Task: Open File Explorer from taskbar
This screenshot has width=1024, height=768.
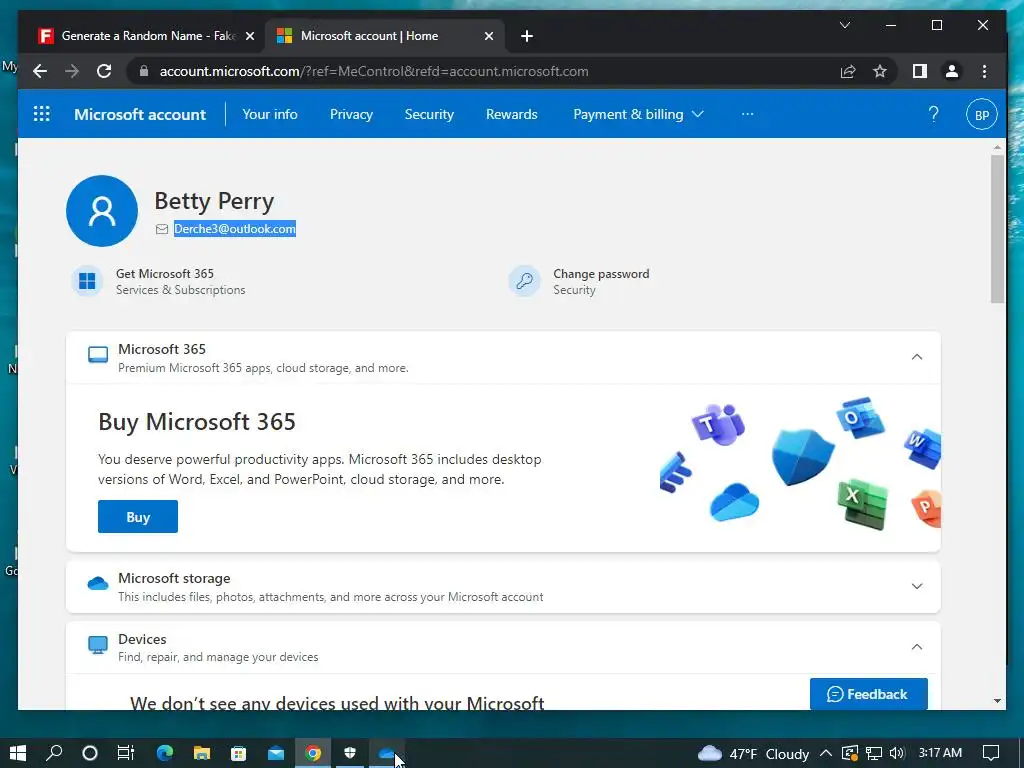Action: (x=202, y=753)
